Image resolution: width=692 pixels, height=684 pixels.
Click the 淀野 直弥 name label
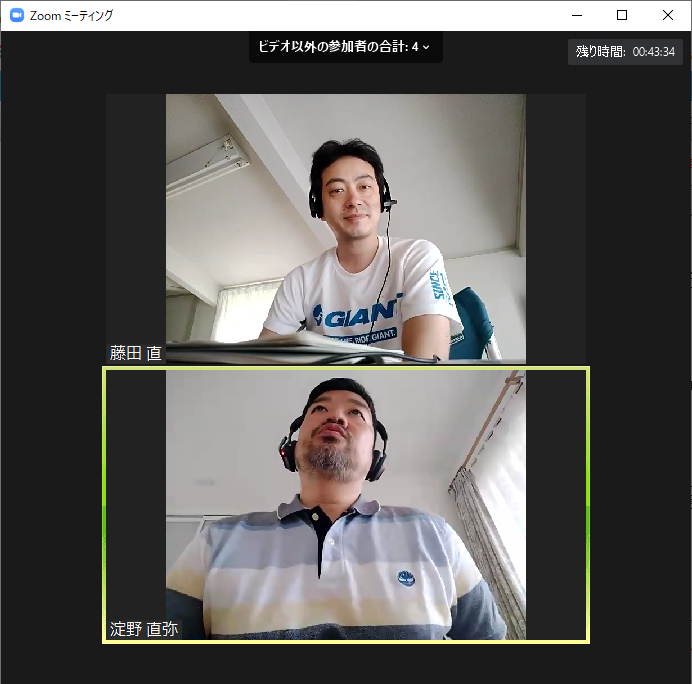[x=144, y=629]
